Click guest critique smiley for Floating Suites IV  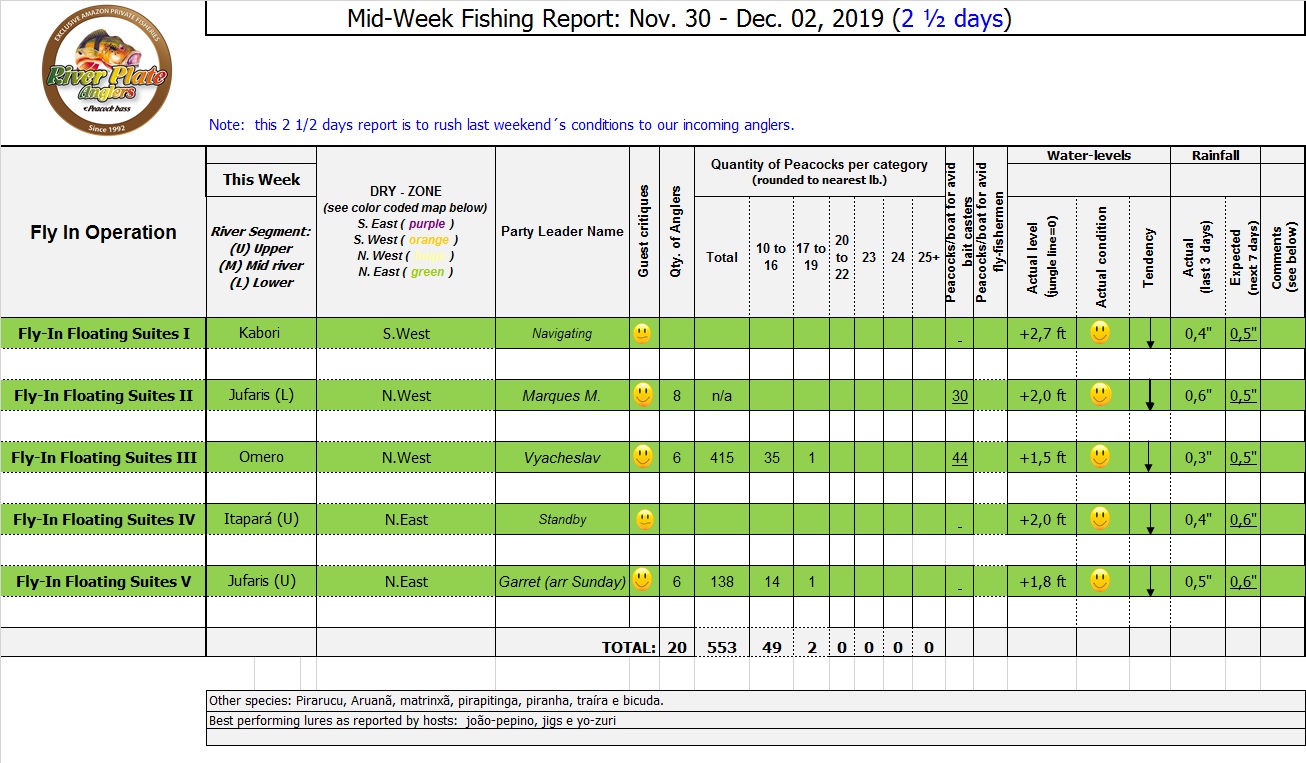[x=645, y=520]
